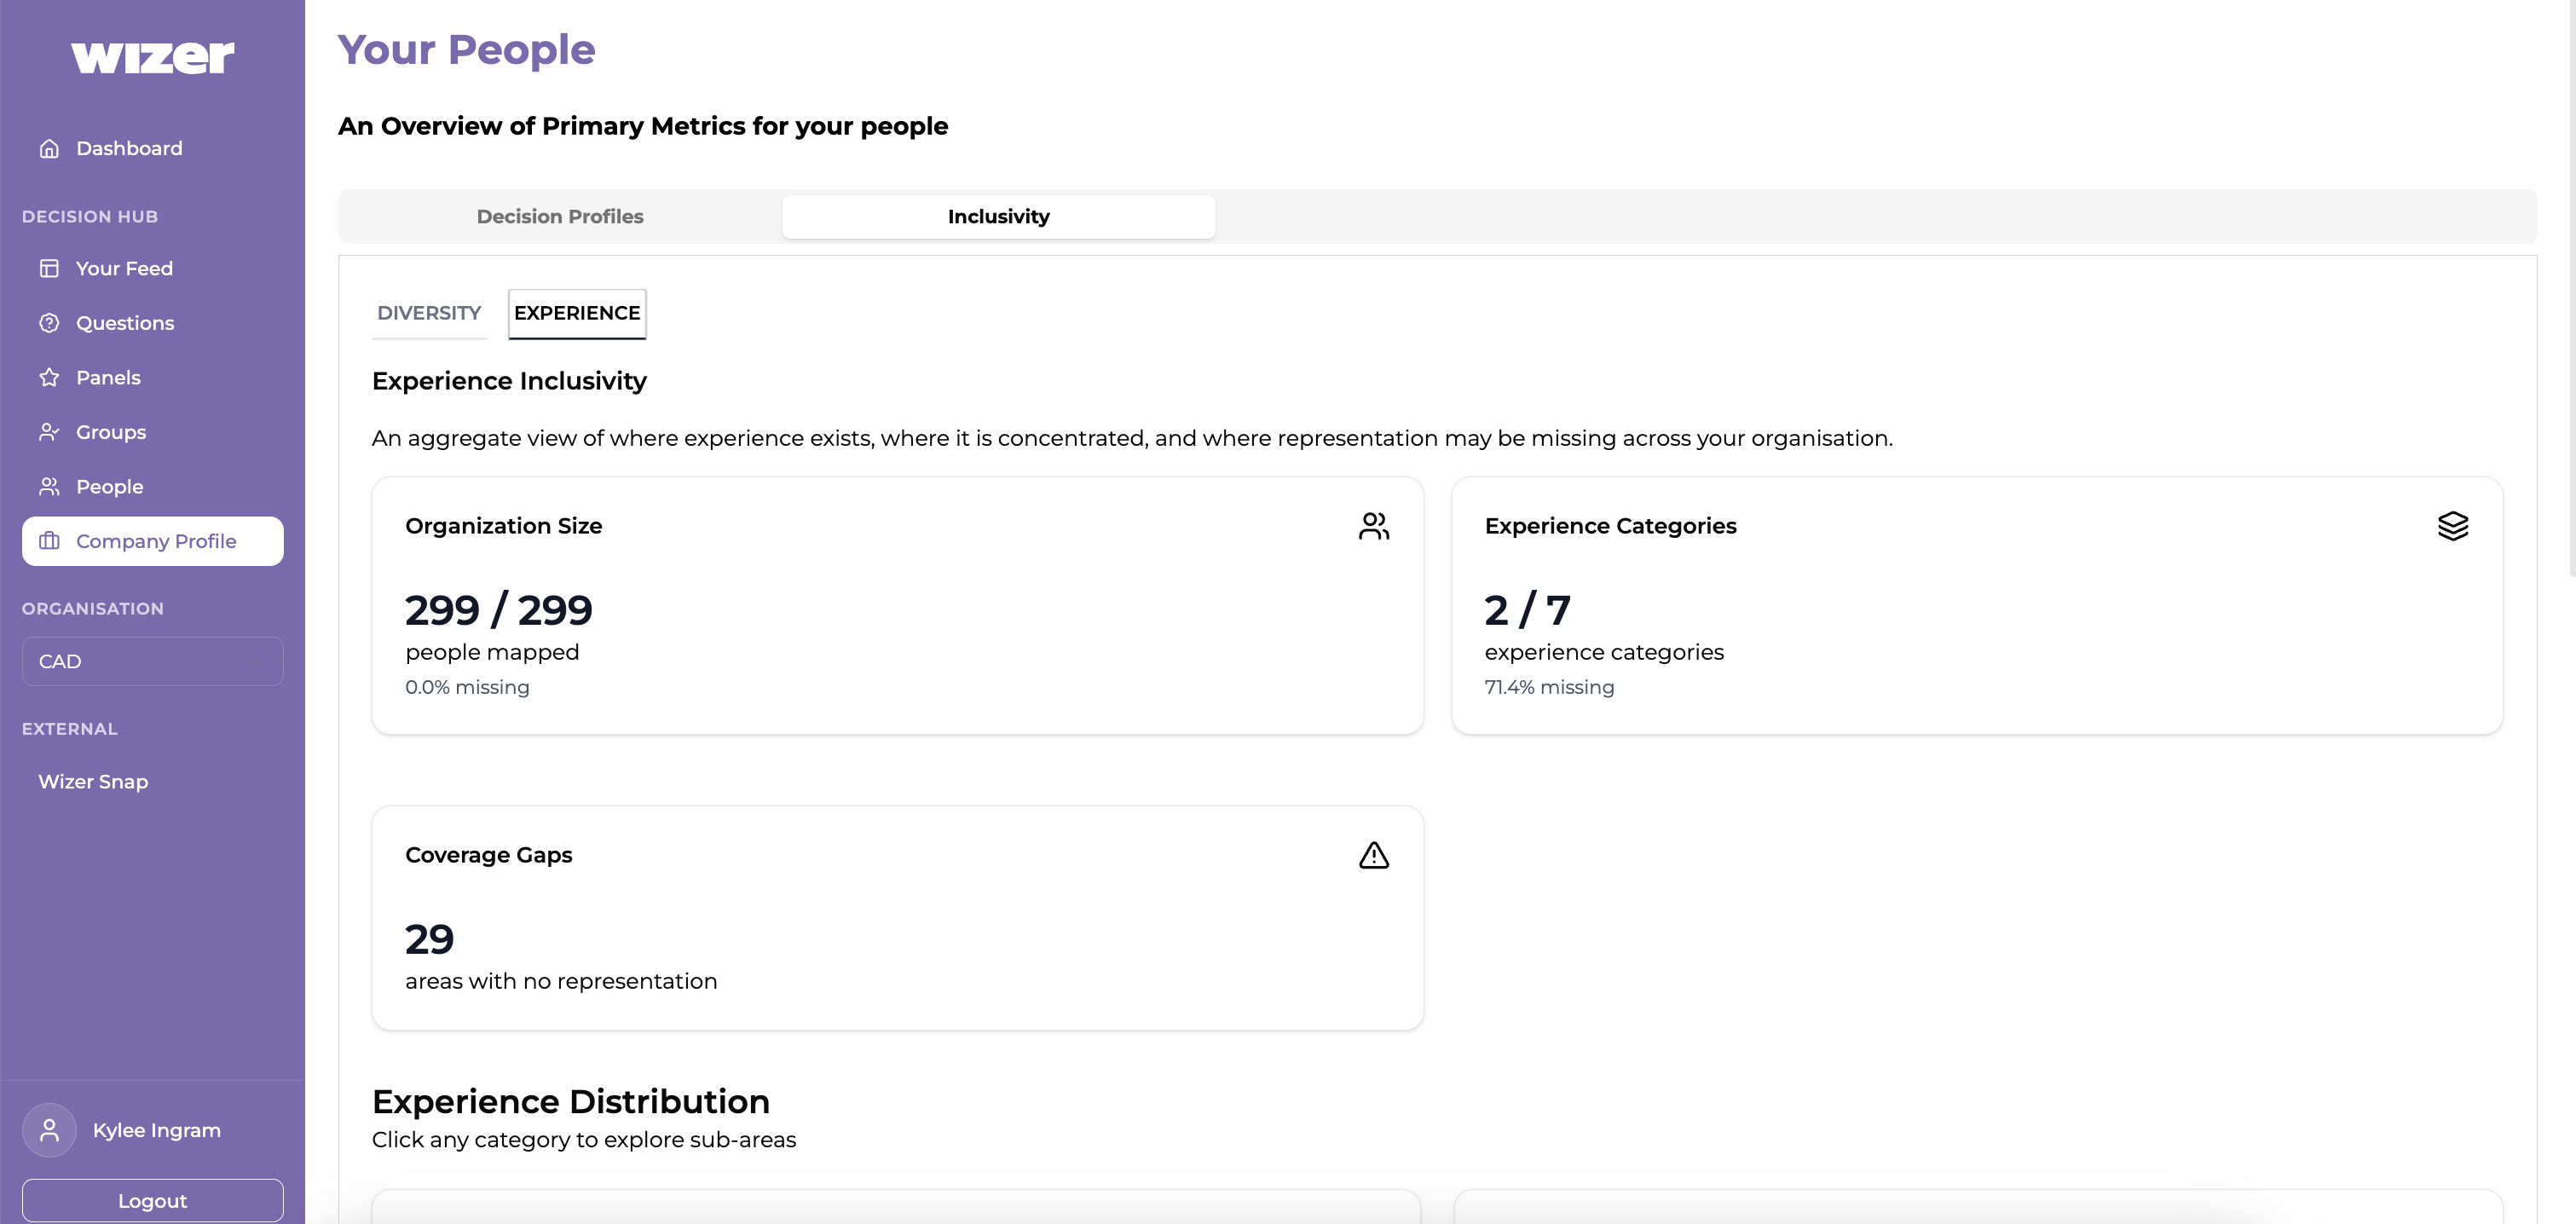Click the Wizer logo
Viewport: 2576px width, 1224px height.
152,57
